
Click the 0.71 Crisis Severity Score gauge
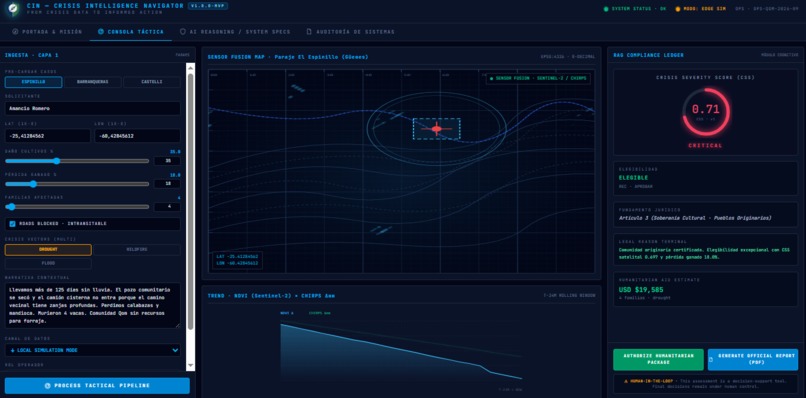[x=705, y=112]
